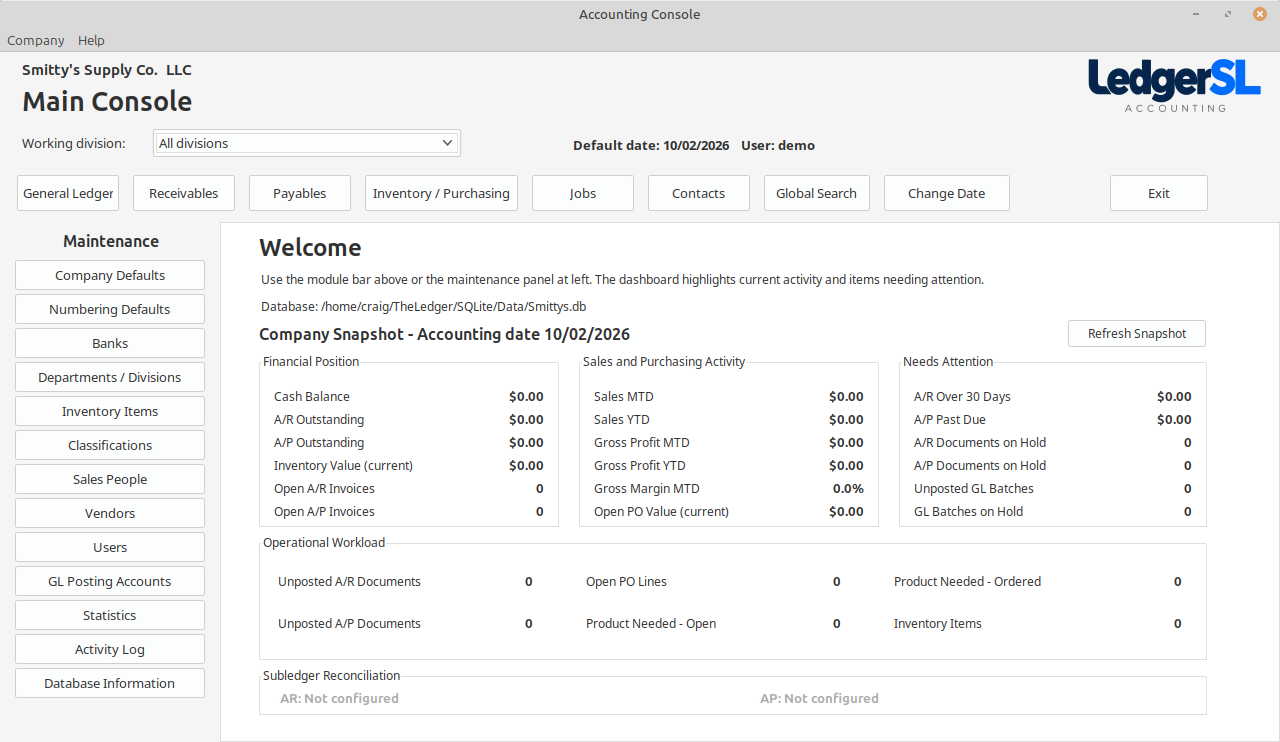
Task: Open the Help menu
Action: coord(91,41)
